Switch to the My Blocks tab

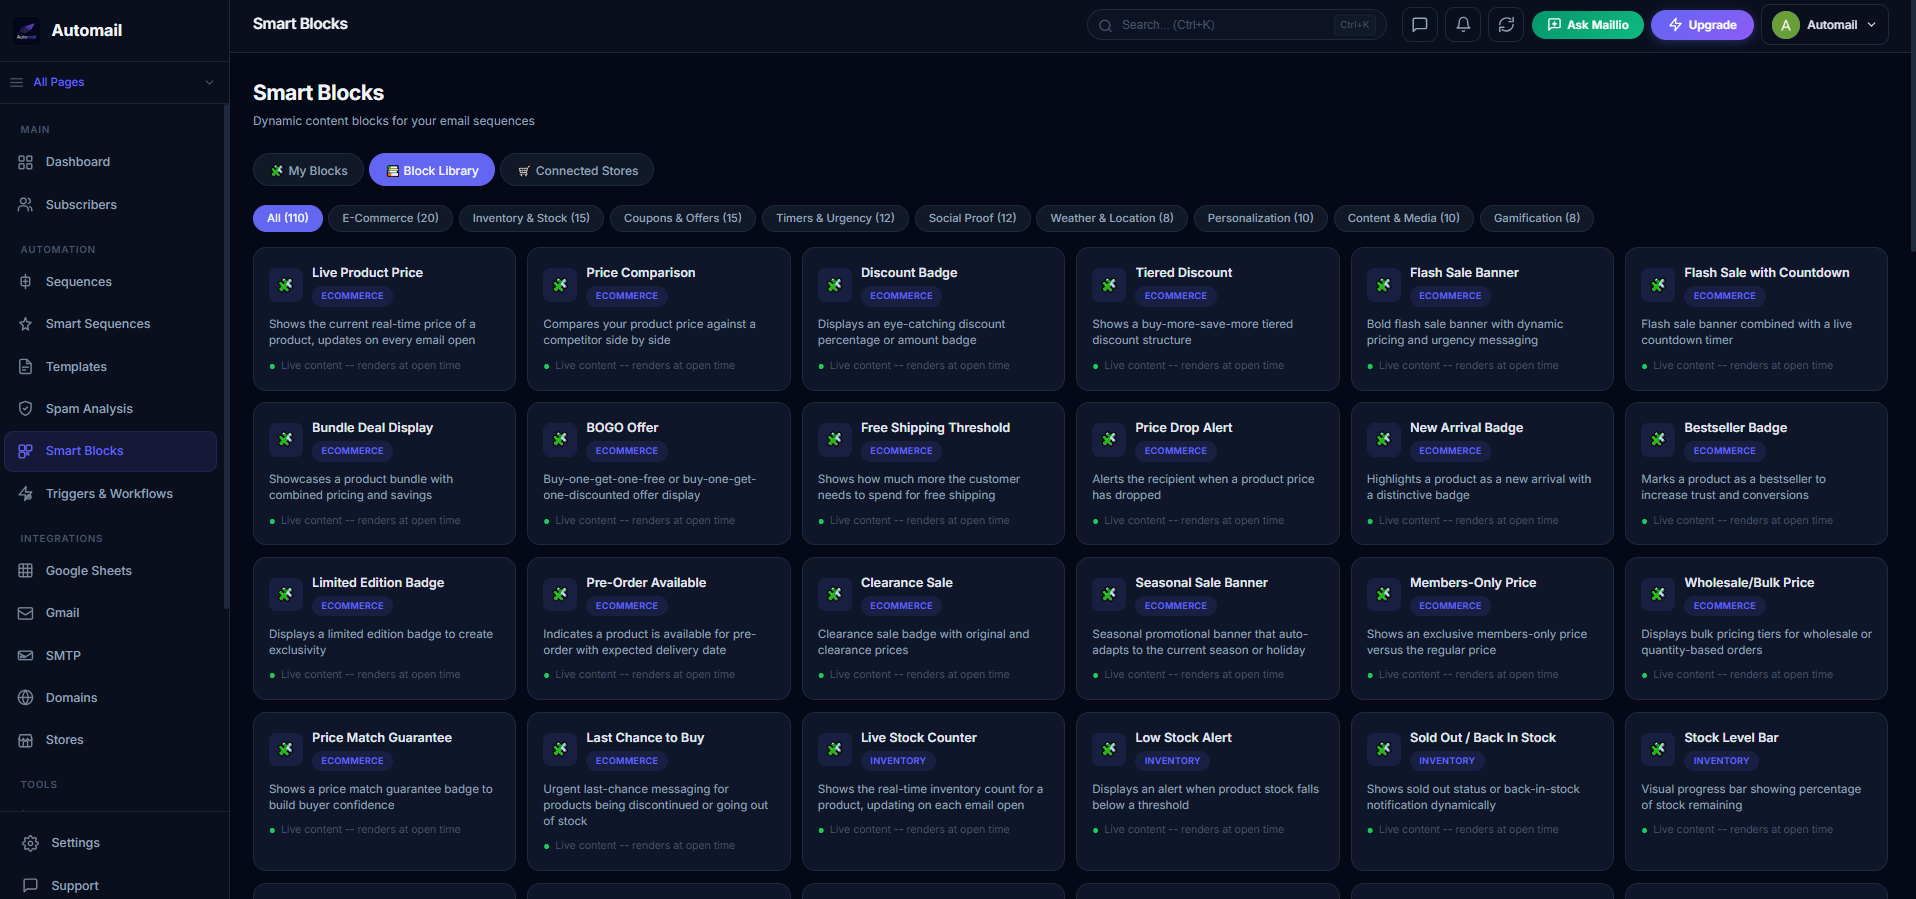(x=308, y=171)
